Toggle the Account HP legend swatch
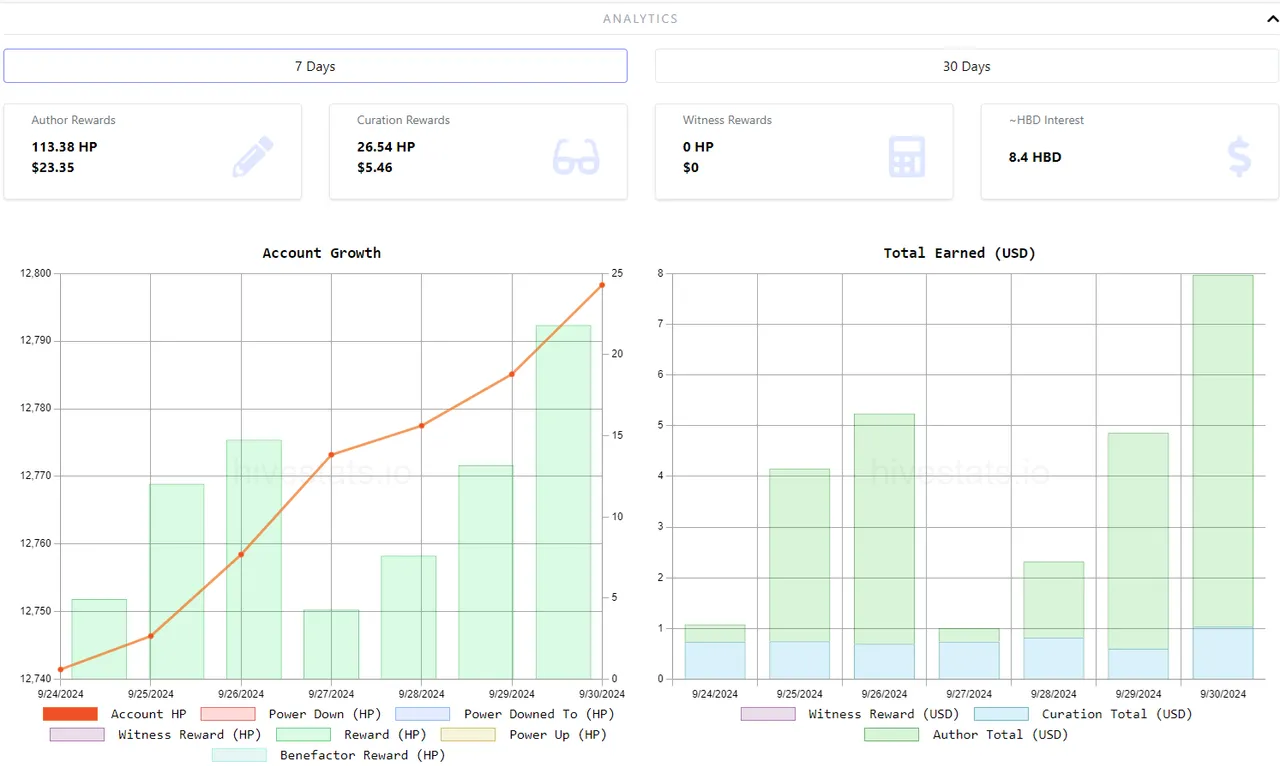This screenshot has width=1280, height=766. pyautogui.click(x=70, y=714)
